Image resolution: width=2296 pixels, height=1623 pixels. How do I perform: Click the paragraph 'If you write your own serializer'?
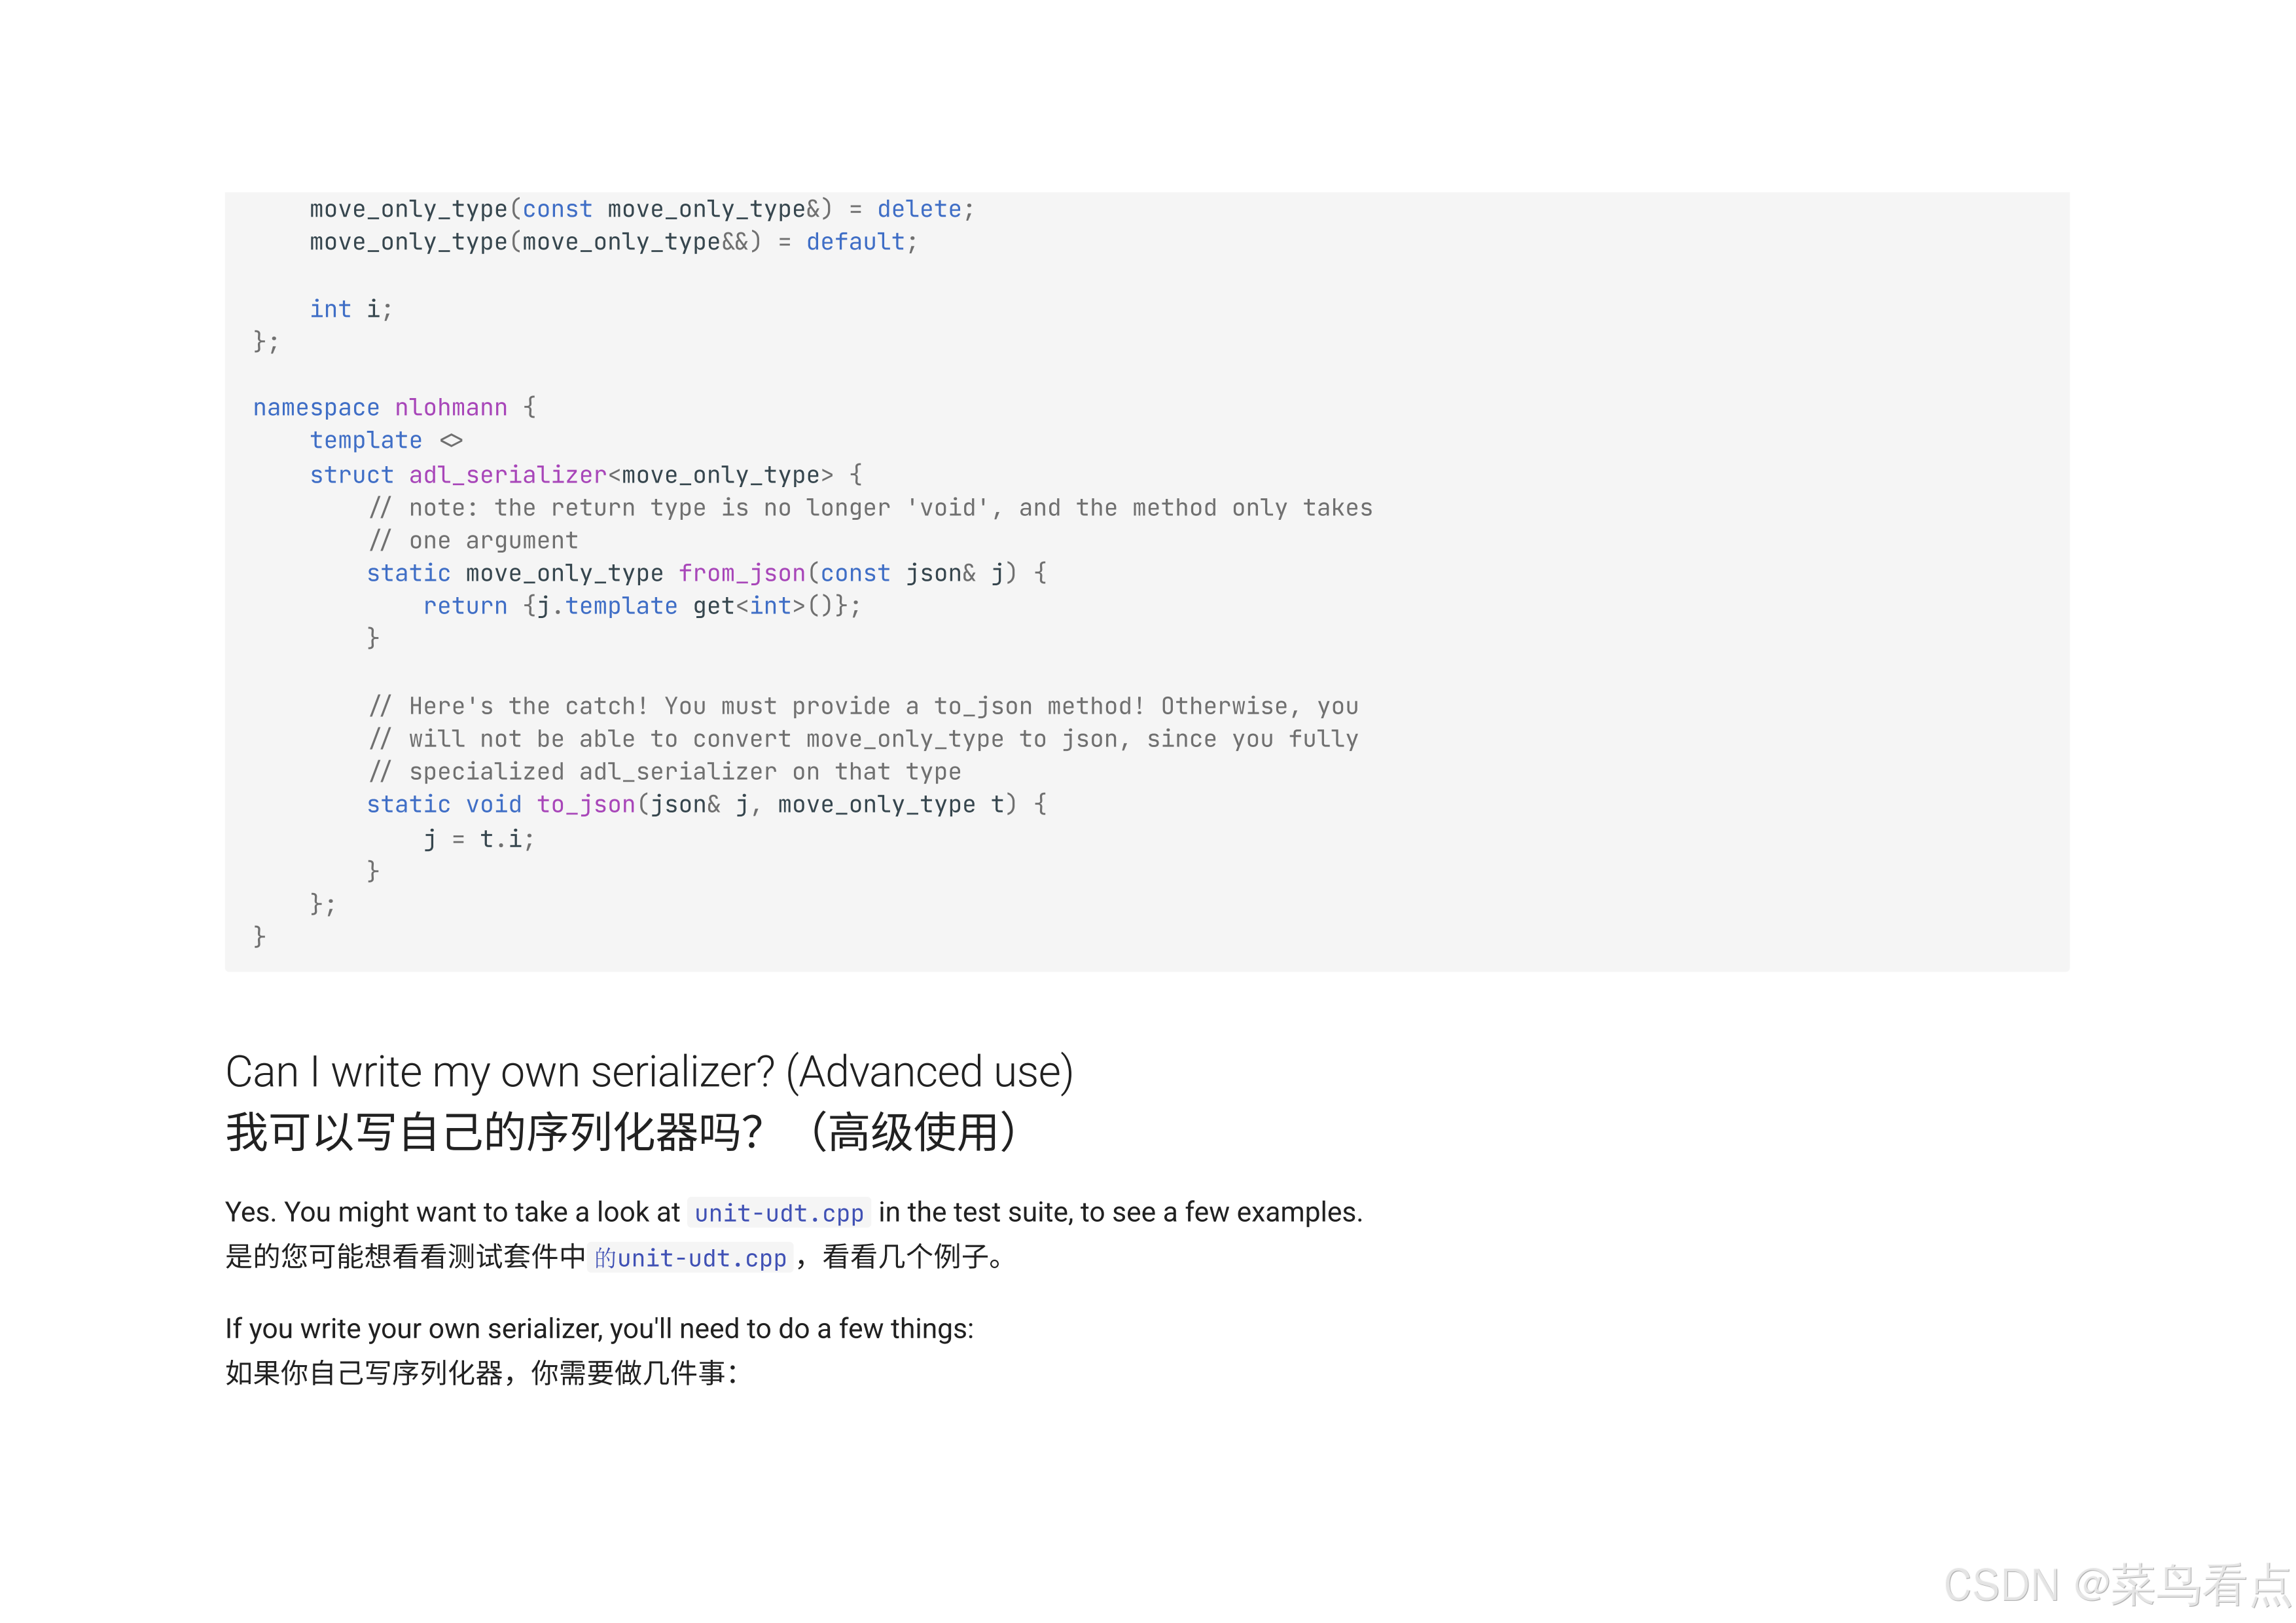[598, 1329]
